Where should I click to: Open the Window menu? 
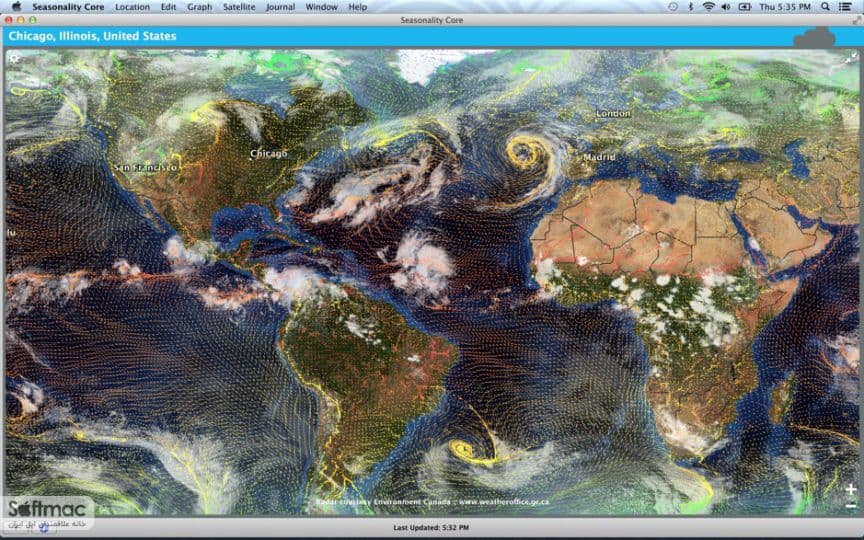pos(321,7)
